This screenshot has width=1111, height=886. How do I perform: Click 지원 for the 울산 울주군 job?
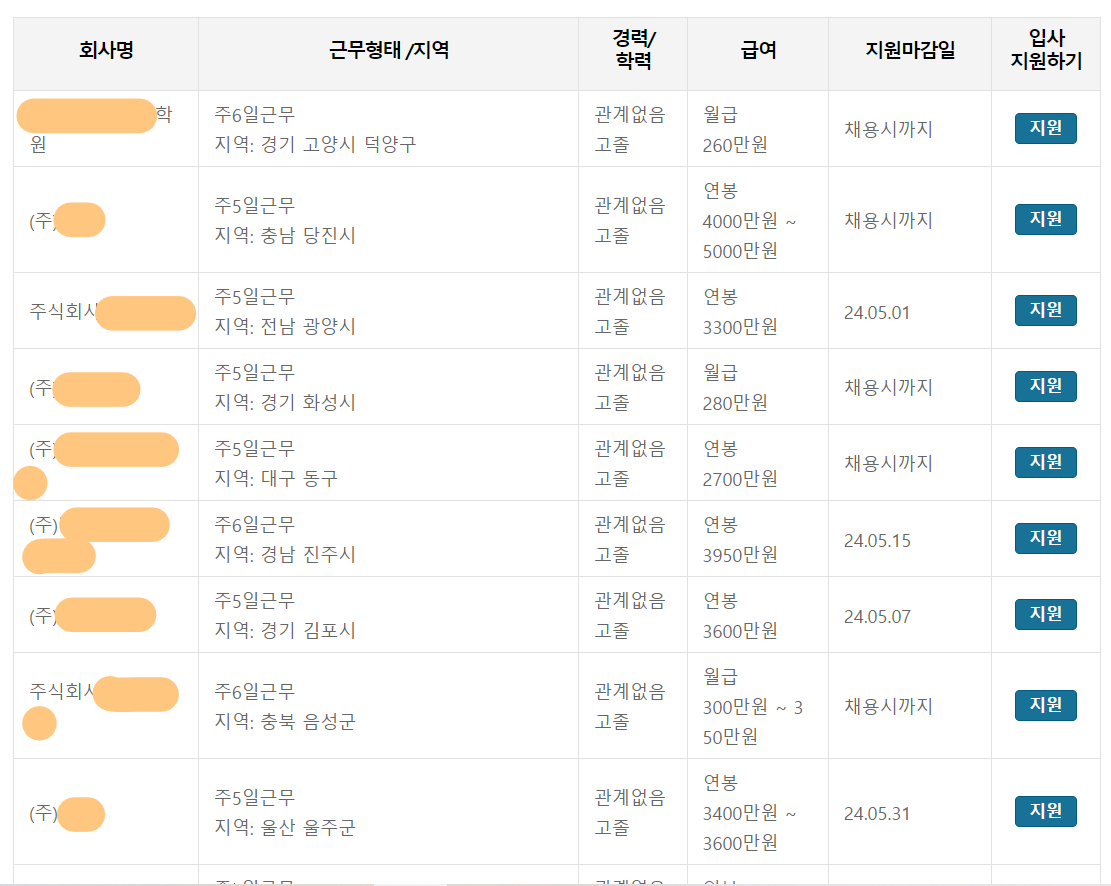click(x=1045, y=812)
